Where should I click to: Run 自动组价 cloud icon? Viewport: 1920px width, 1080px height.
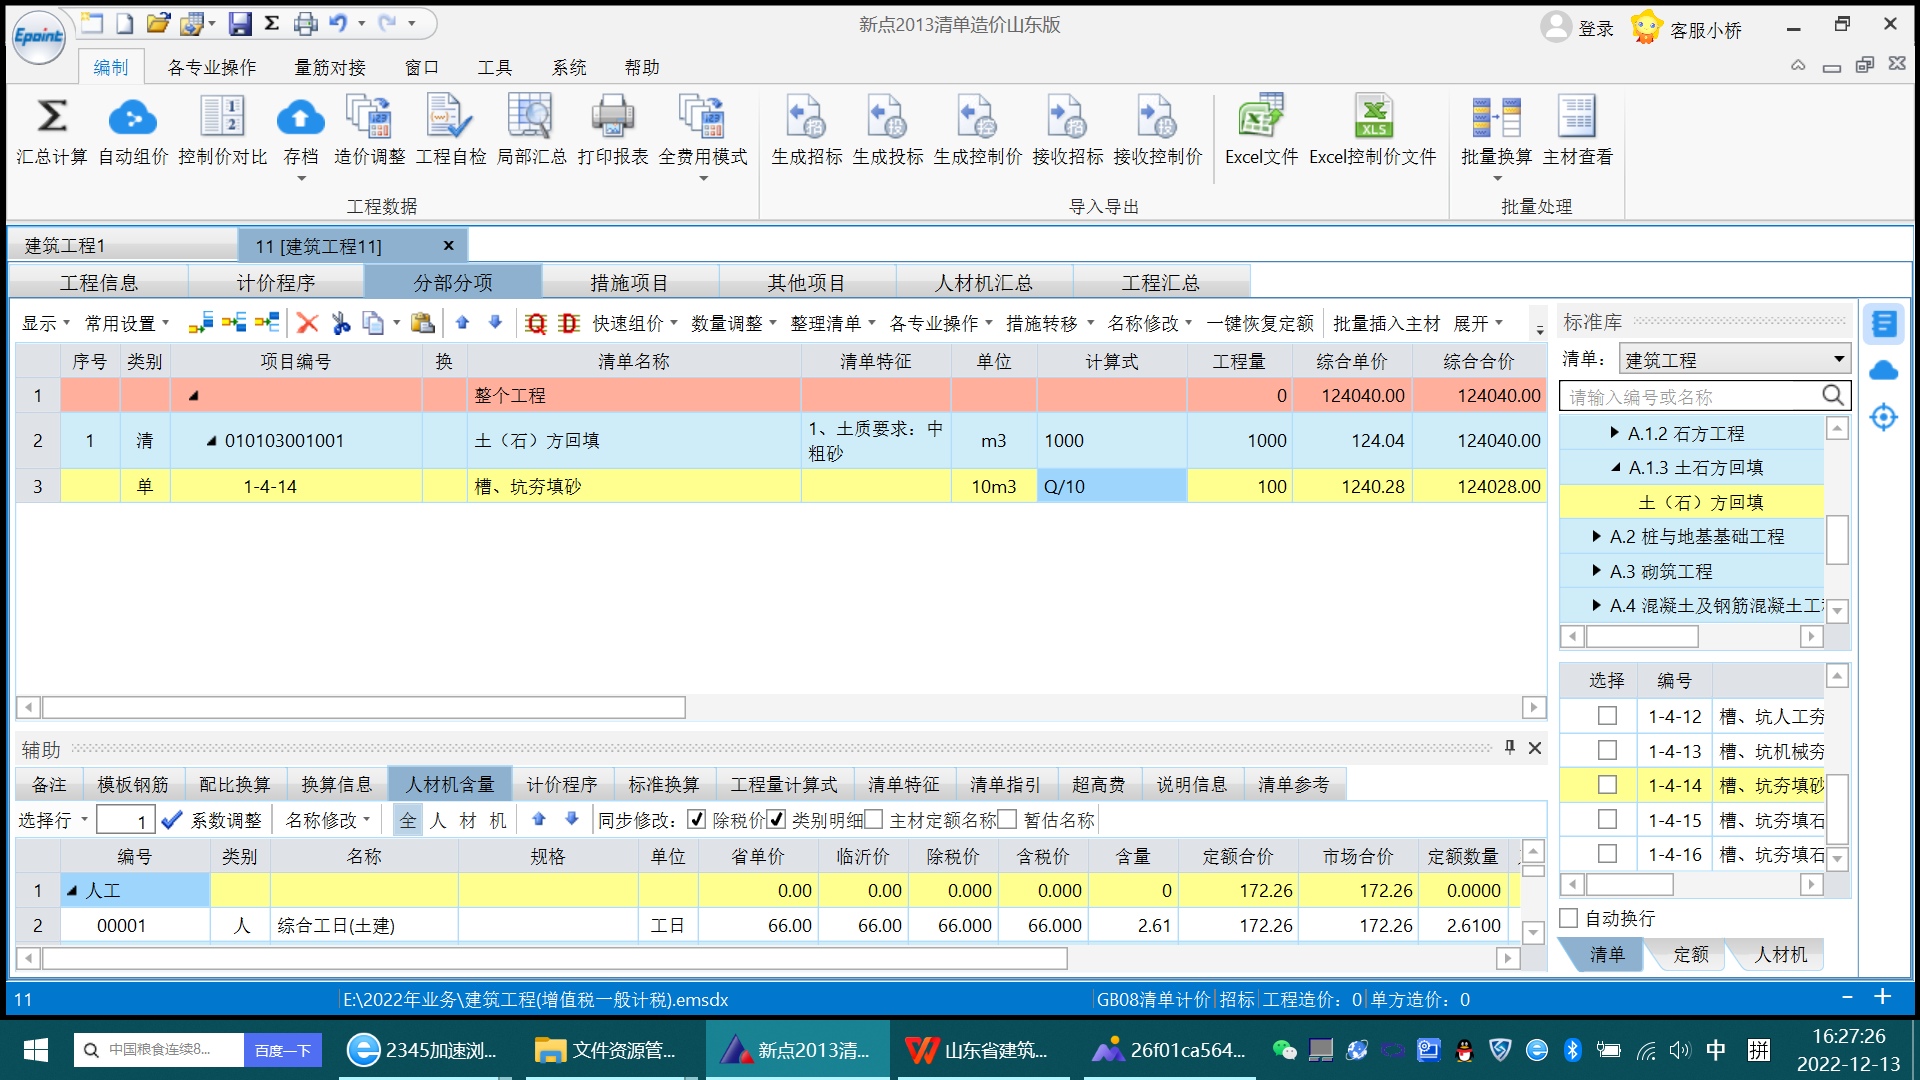[132, 117]
